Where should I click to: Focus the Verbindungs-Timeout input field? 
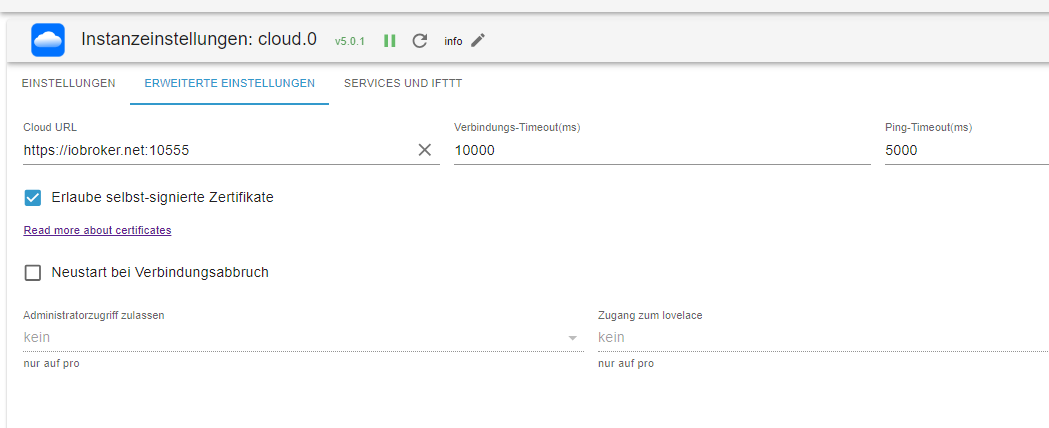point(661,150)
